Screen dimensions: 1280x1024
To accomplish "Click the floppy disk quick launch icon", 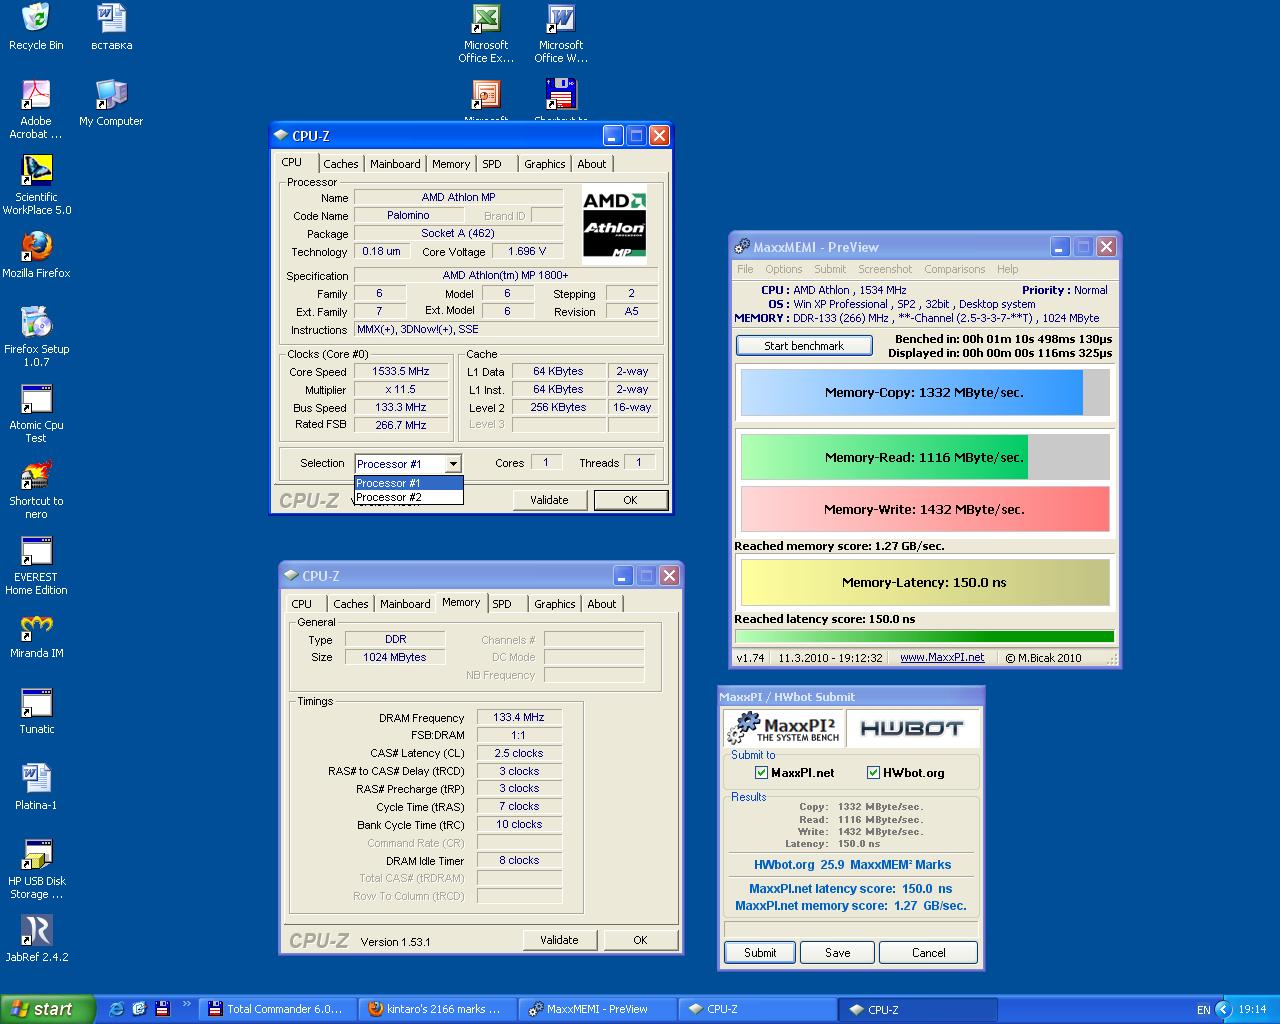I will [163, 1009].
